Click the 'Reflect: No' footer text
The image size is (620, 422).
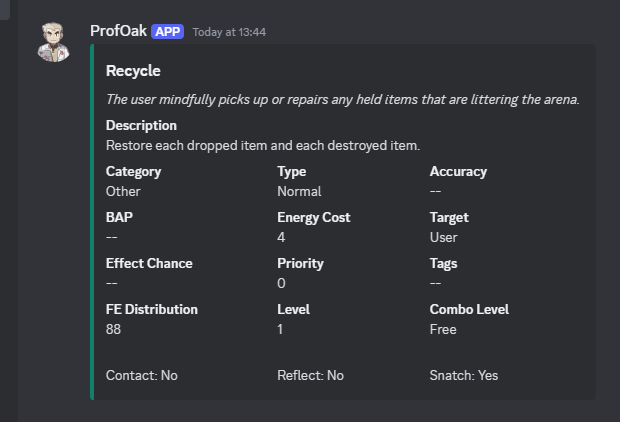click(x=310, y=375)
